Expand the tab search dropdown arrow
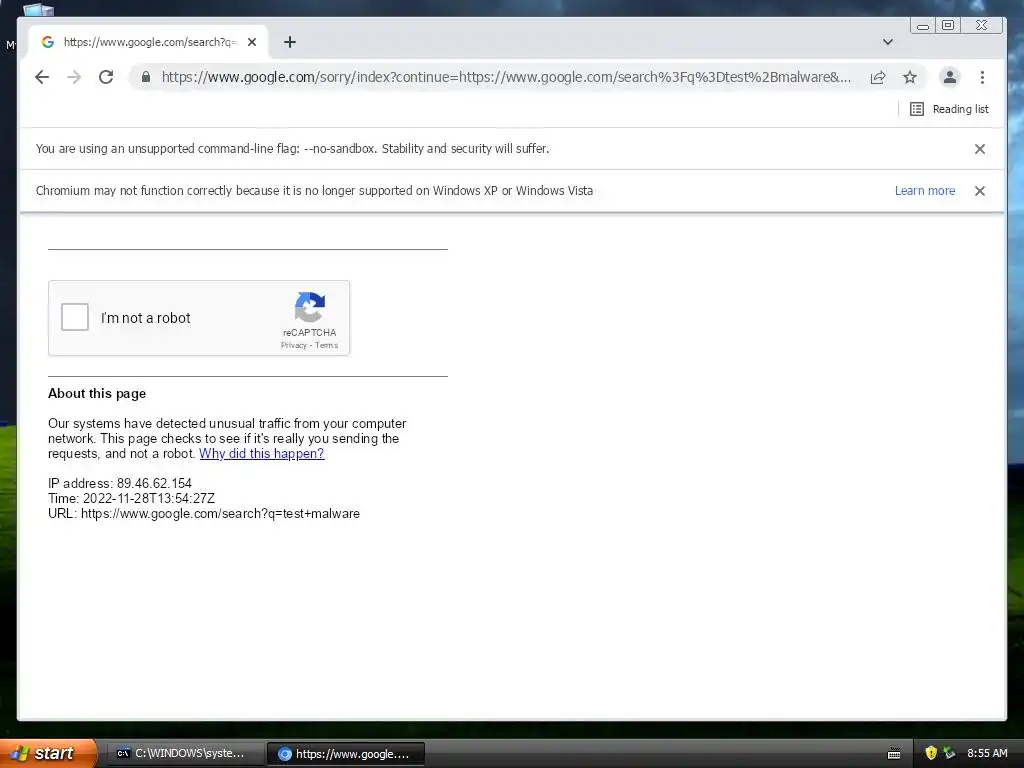Screen dimensions: 1024x768 click(888, 42)
